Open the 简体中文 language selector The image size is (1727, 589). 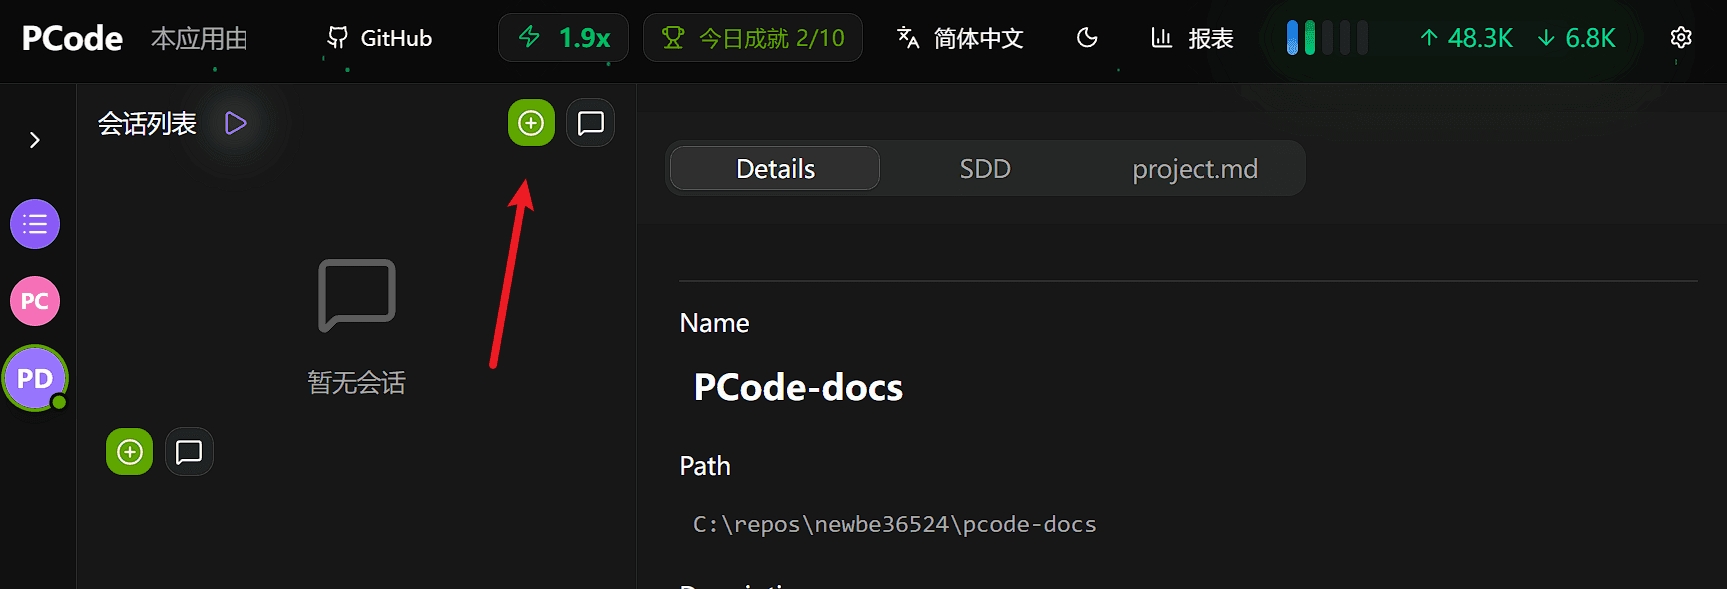[960, 38]
